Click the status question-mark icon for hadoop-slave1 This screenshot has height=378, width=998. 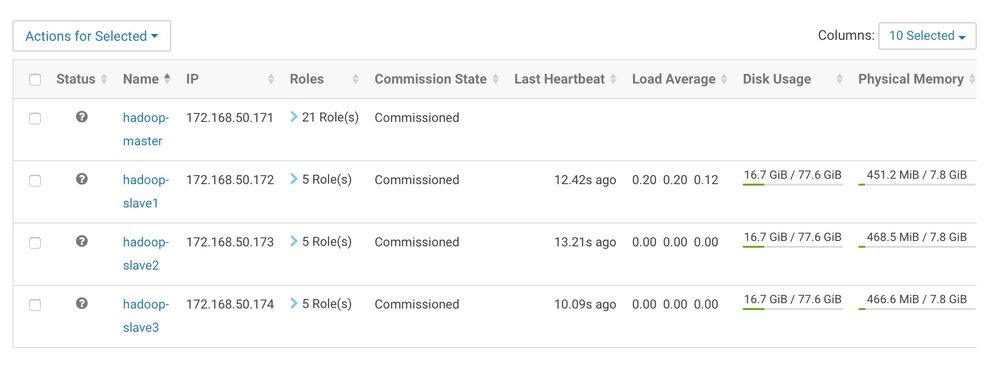[x=81, y=179]
